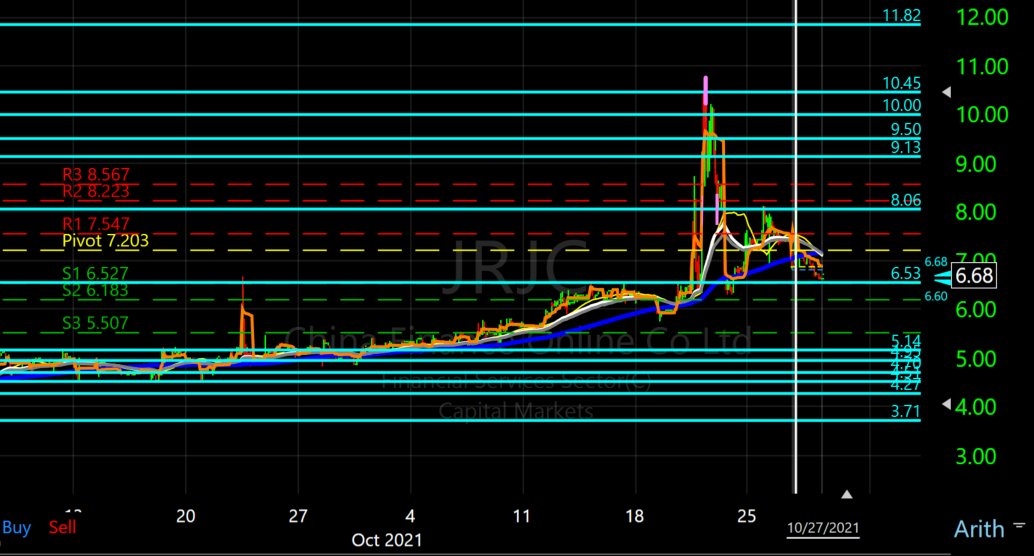Click the 10.00 horizontal line label
This screenshot has width=1034, height=556.
point(901,106)
